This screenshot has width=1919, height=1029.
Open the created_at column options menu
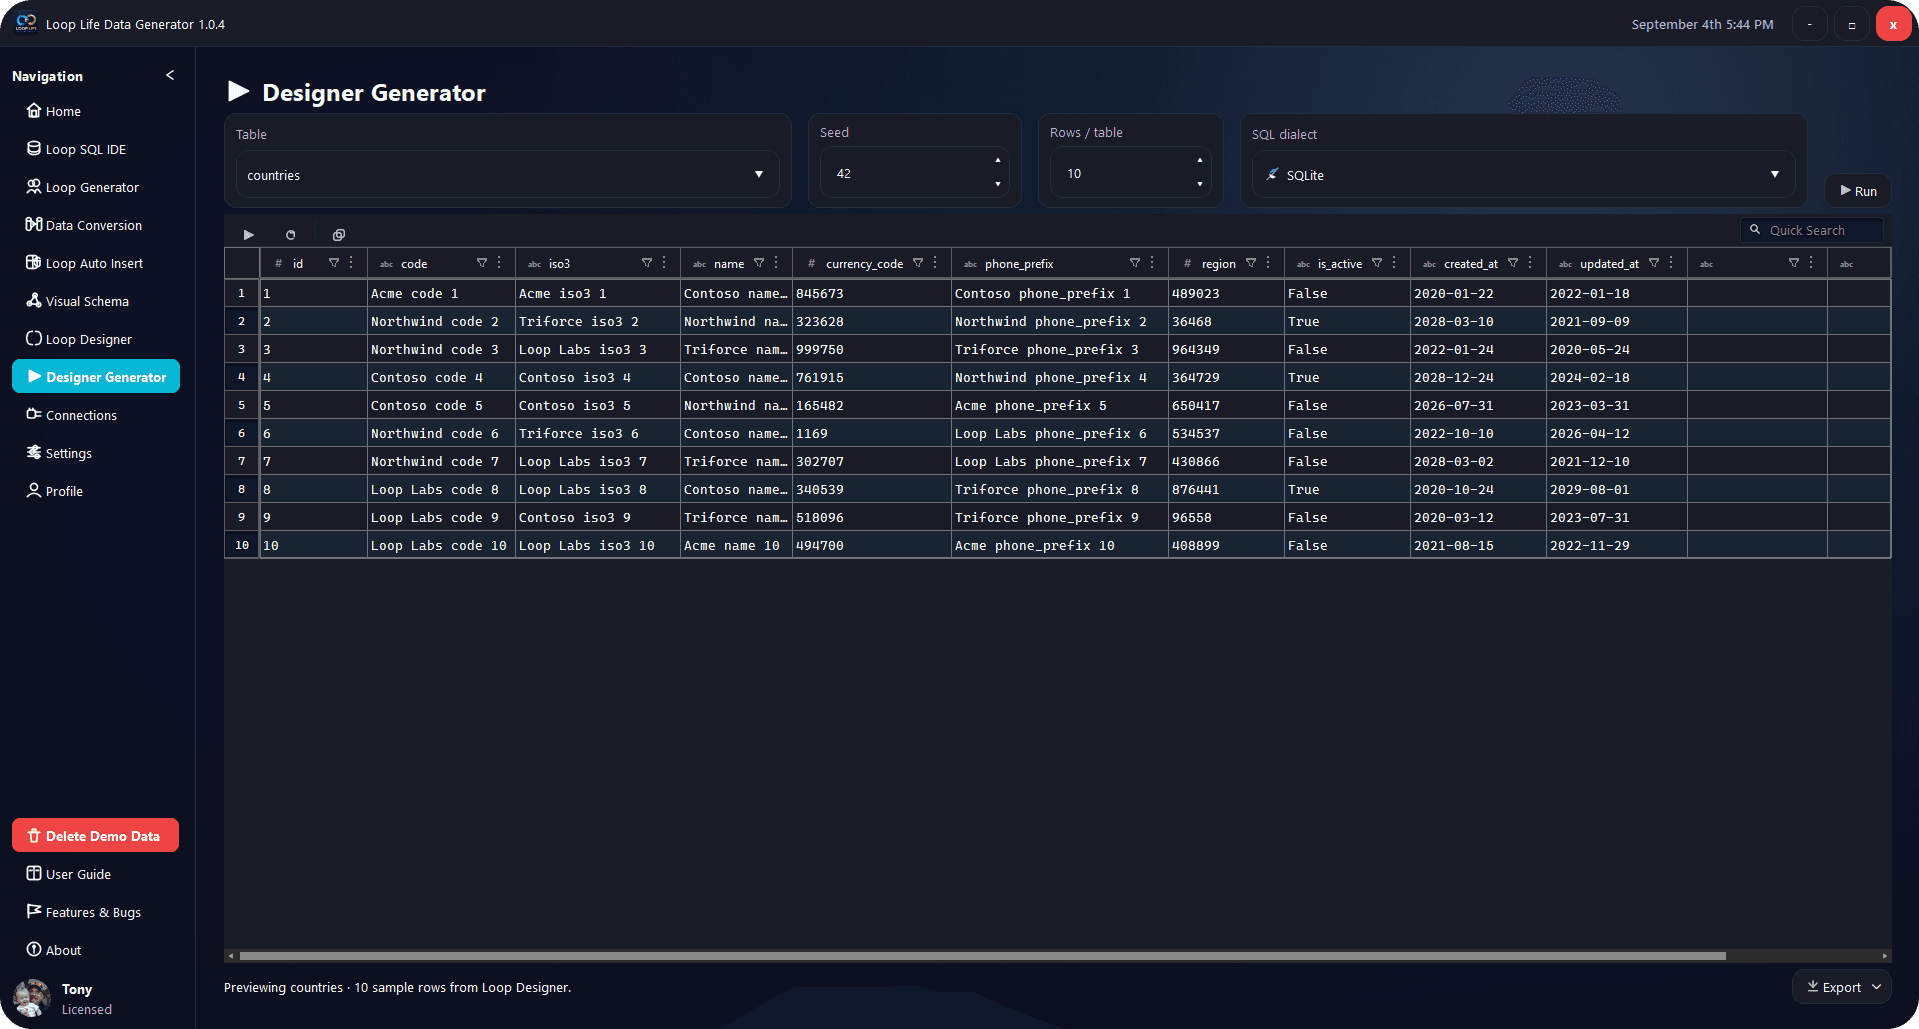(1530, 263)
